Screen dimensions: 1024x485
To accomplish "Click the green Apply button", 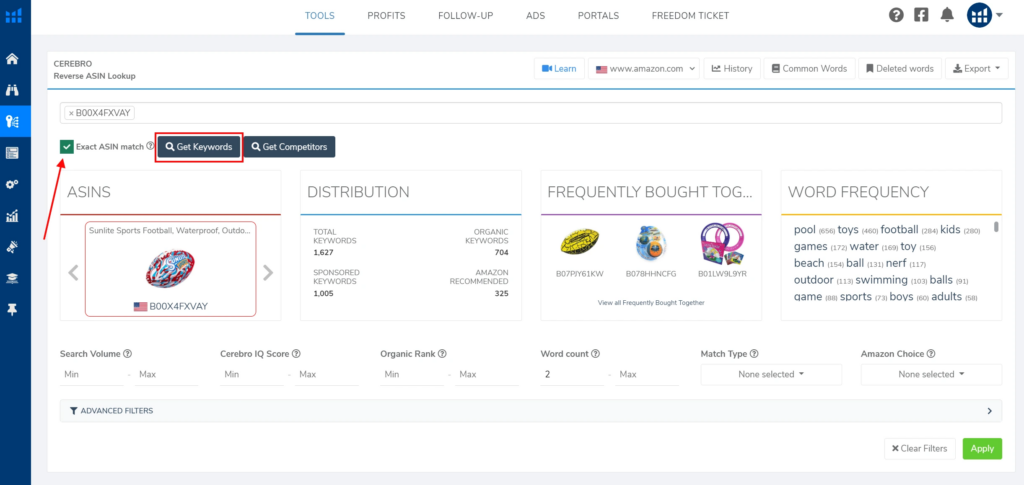I will [982, 448].
